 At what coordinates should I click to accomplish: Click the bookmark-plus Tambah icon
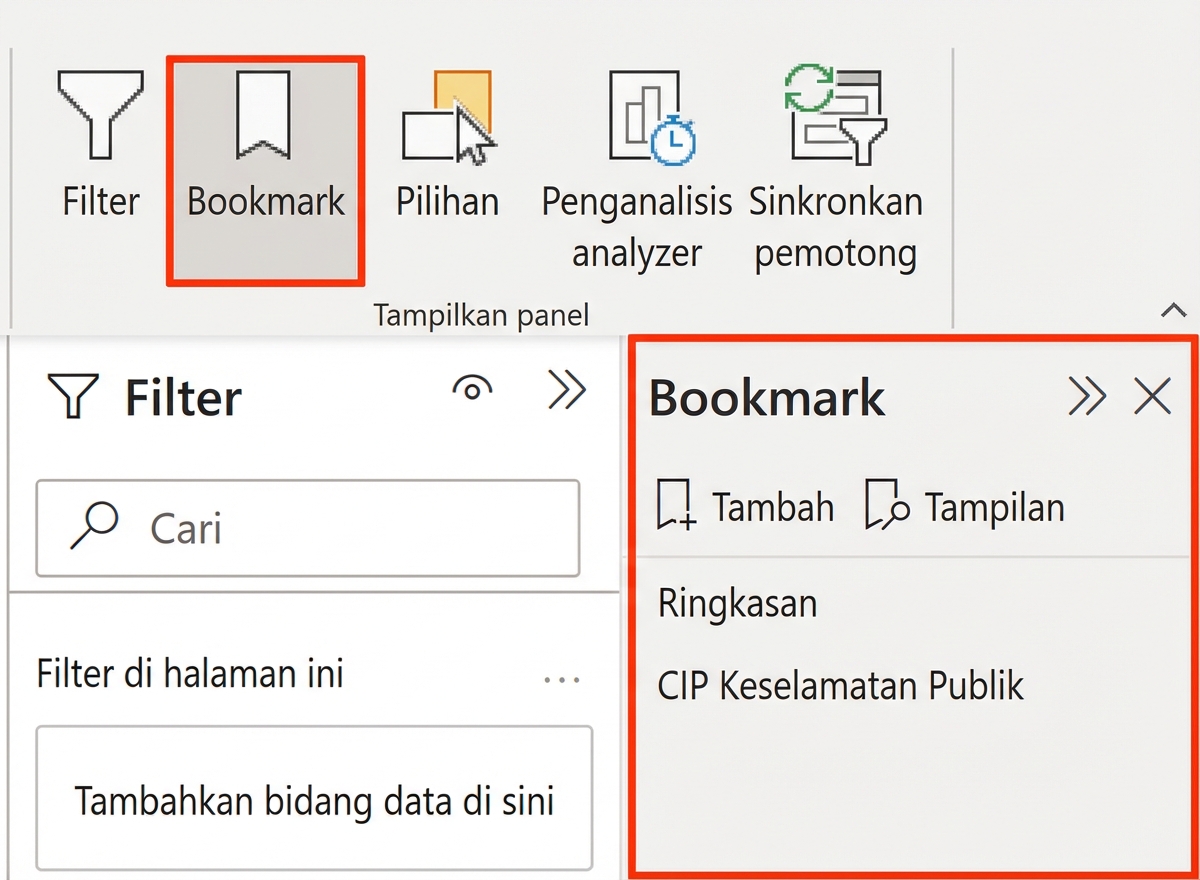tap(676, 506)
